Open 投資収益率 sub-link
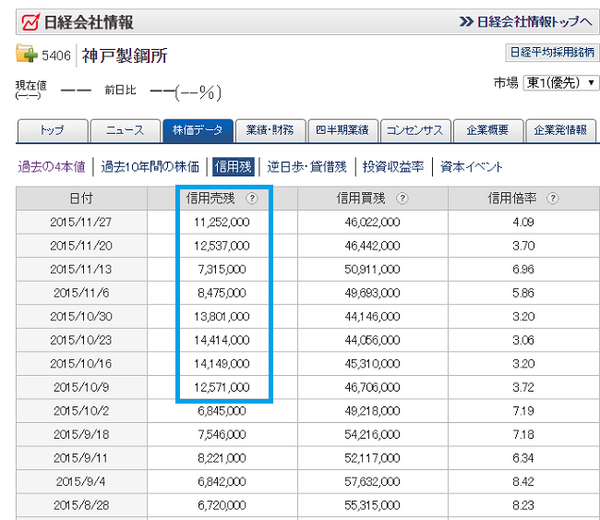The width and height of the screenshot is (600, 520). click(x=393, y=167)
